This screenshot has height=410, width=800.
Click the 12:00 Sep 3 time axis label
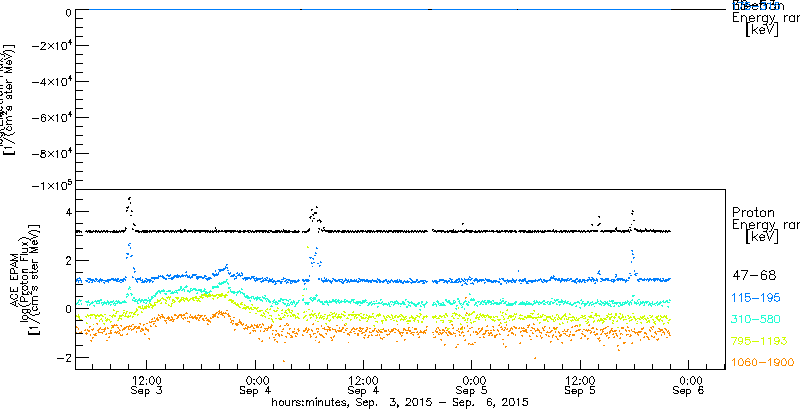click(146, 386)
